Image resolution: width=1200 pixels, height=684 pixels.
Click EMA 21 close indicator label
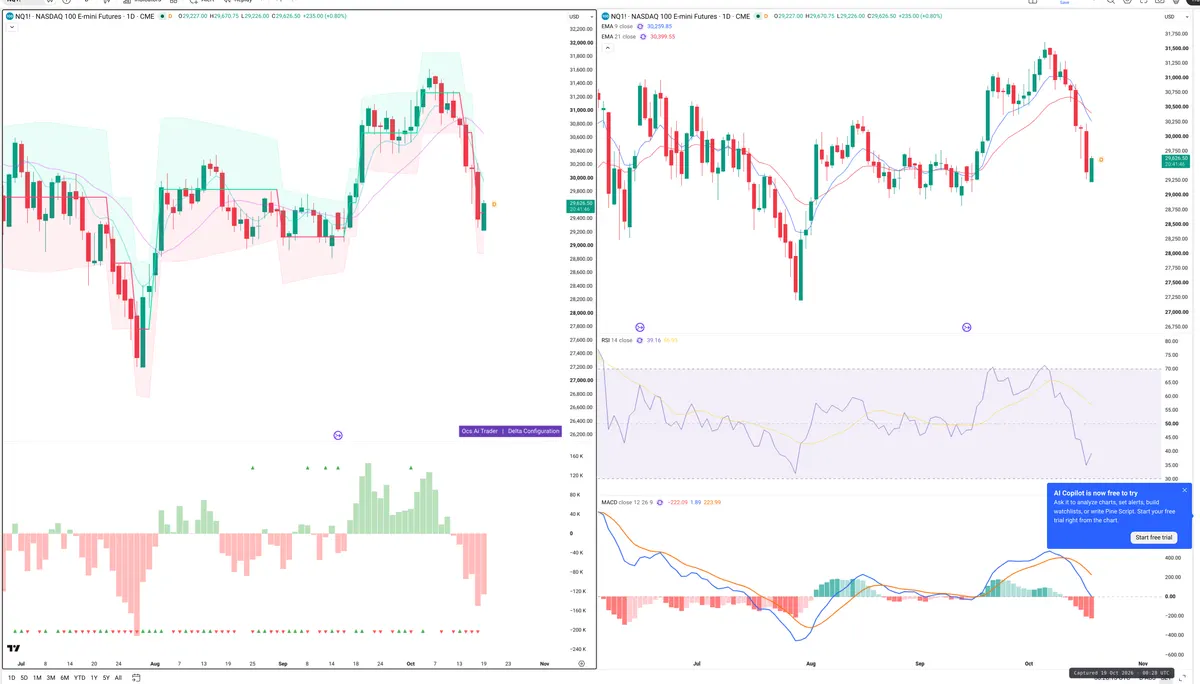click(x=617, y=36)
